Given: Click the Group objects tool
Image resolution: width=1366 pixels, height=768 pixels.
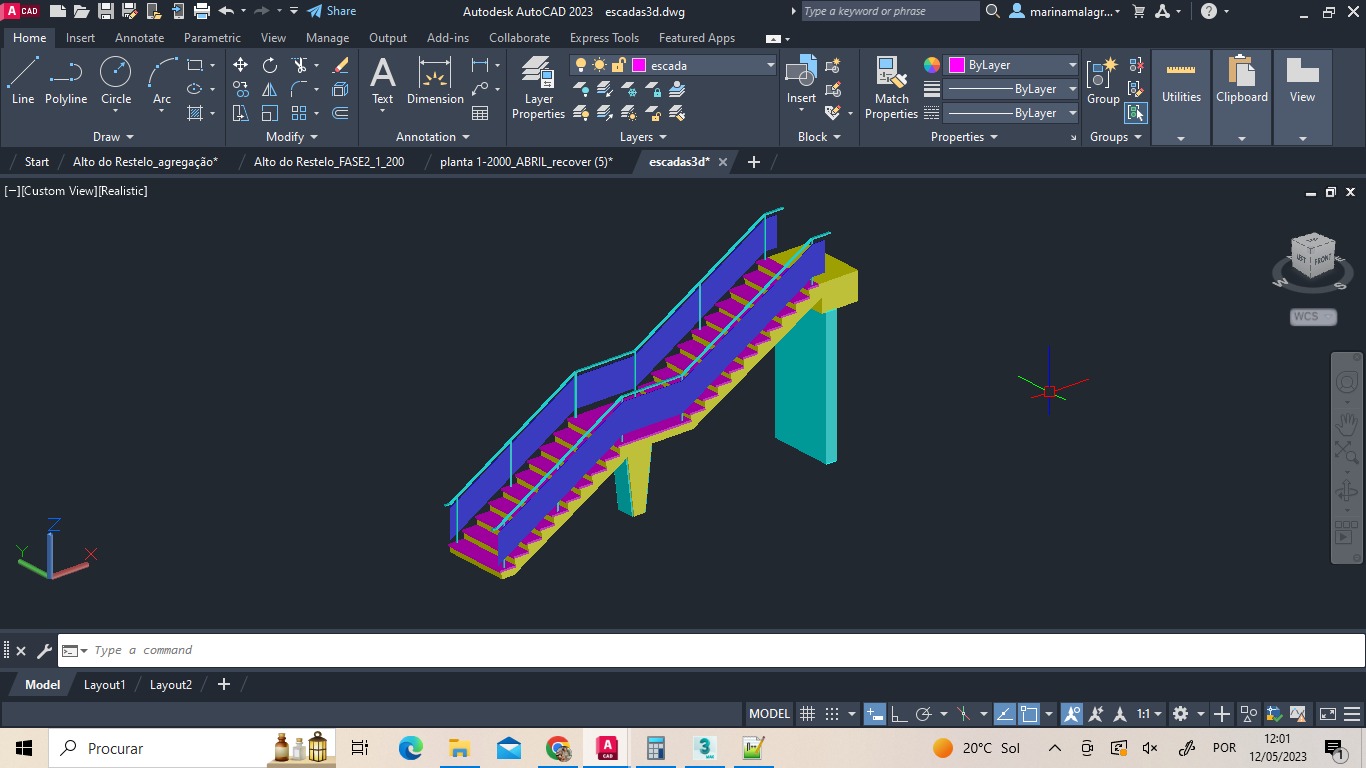Looking at the screenshot, I should (x=1103, y=81).
